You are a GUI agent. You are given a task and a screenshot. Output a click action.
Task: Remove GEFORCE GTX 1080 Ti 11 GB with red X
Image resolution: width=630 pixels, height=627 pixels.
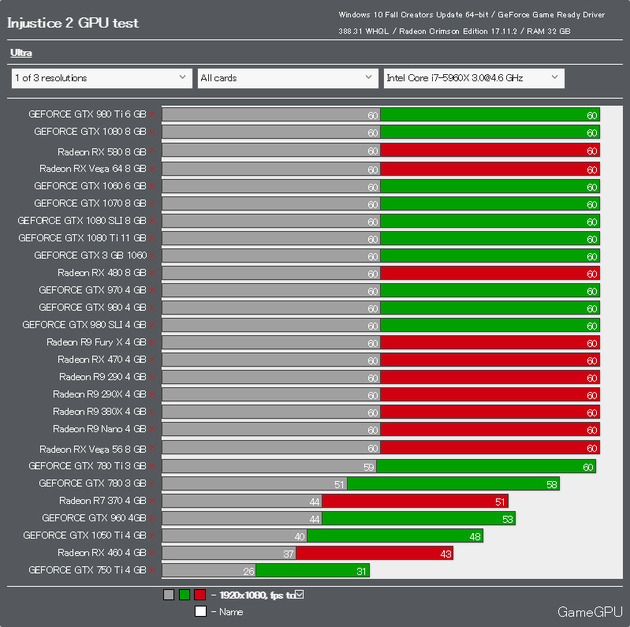click(152, 238)
